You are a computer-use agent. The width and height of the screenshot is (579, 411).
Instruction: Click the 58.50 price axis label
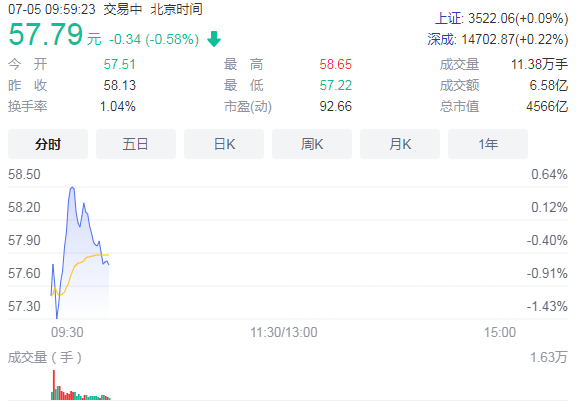[24, 174]
